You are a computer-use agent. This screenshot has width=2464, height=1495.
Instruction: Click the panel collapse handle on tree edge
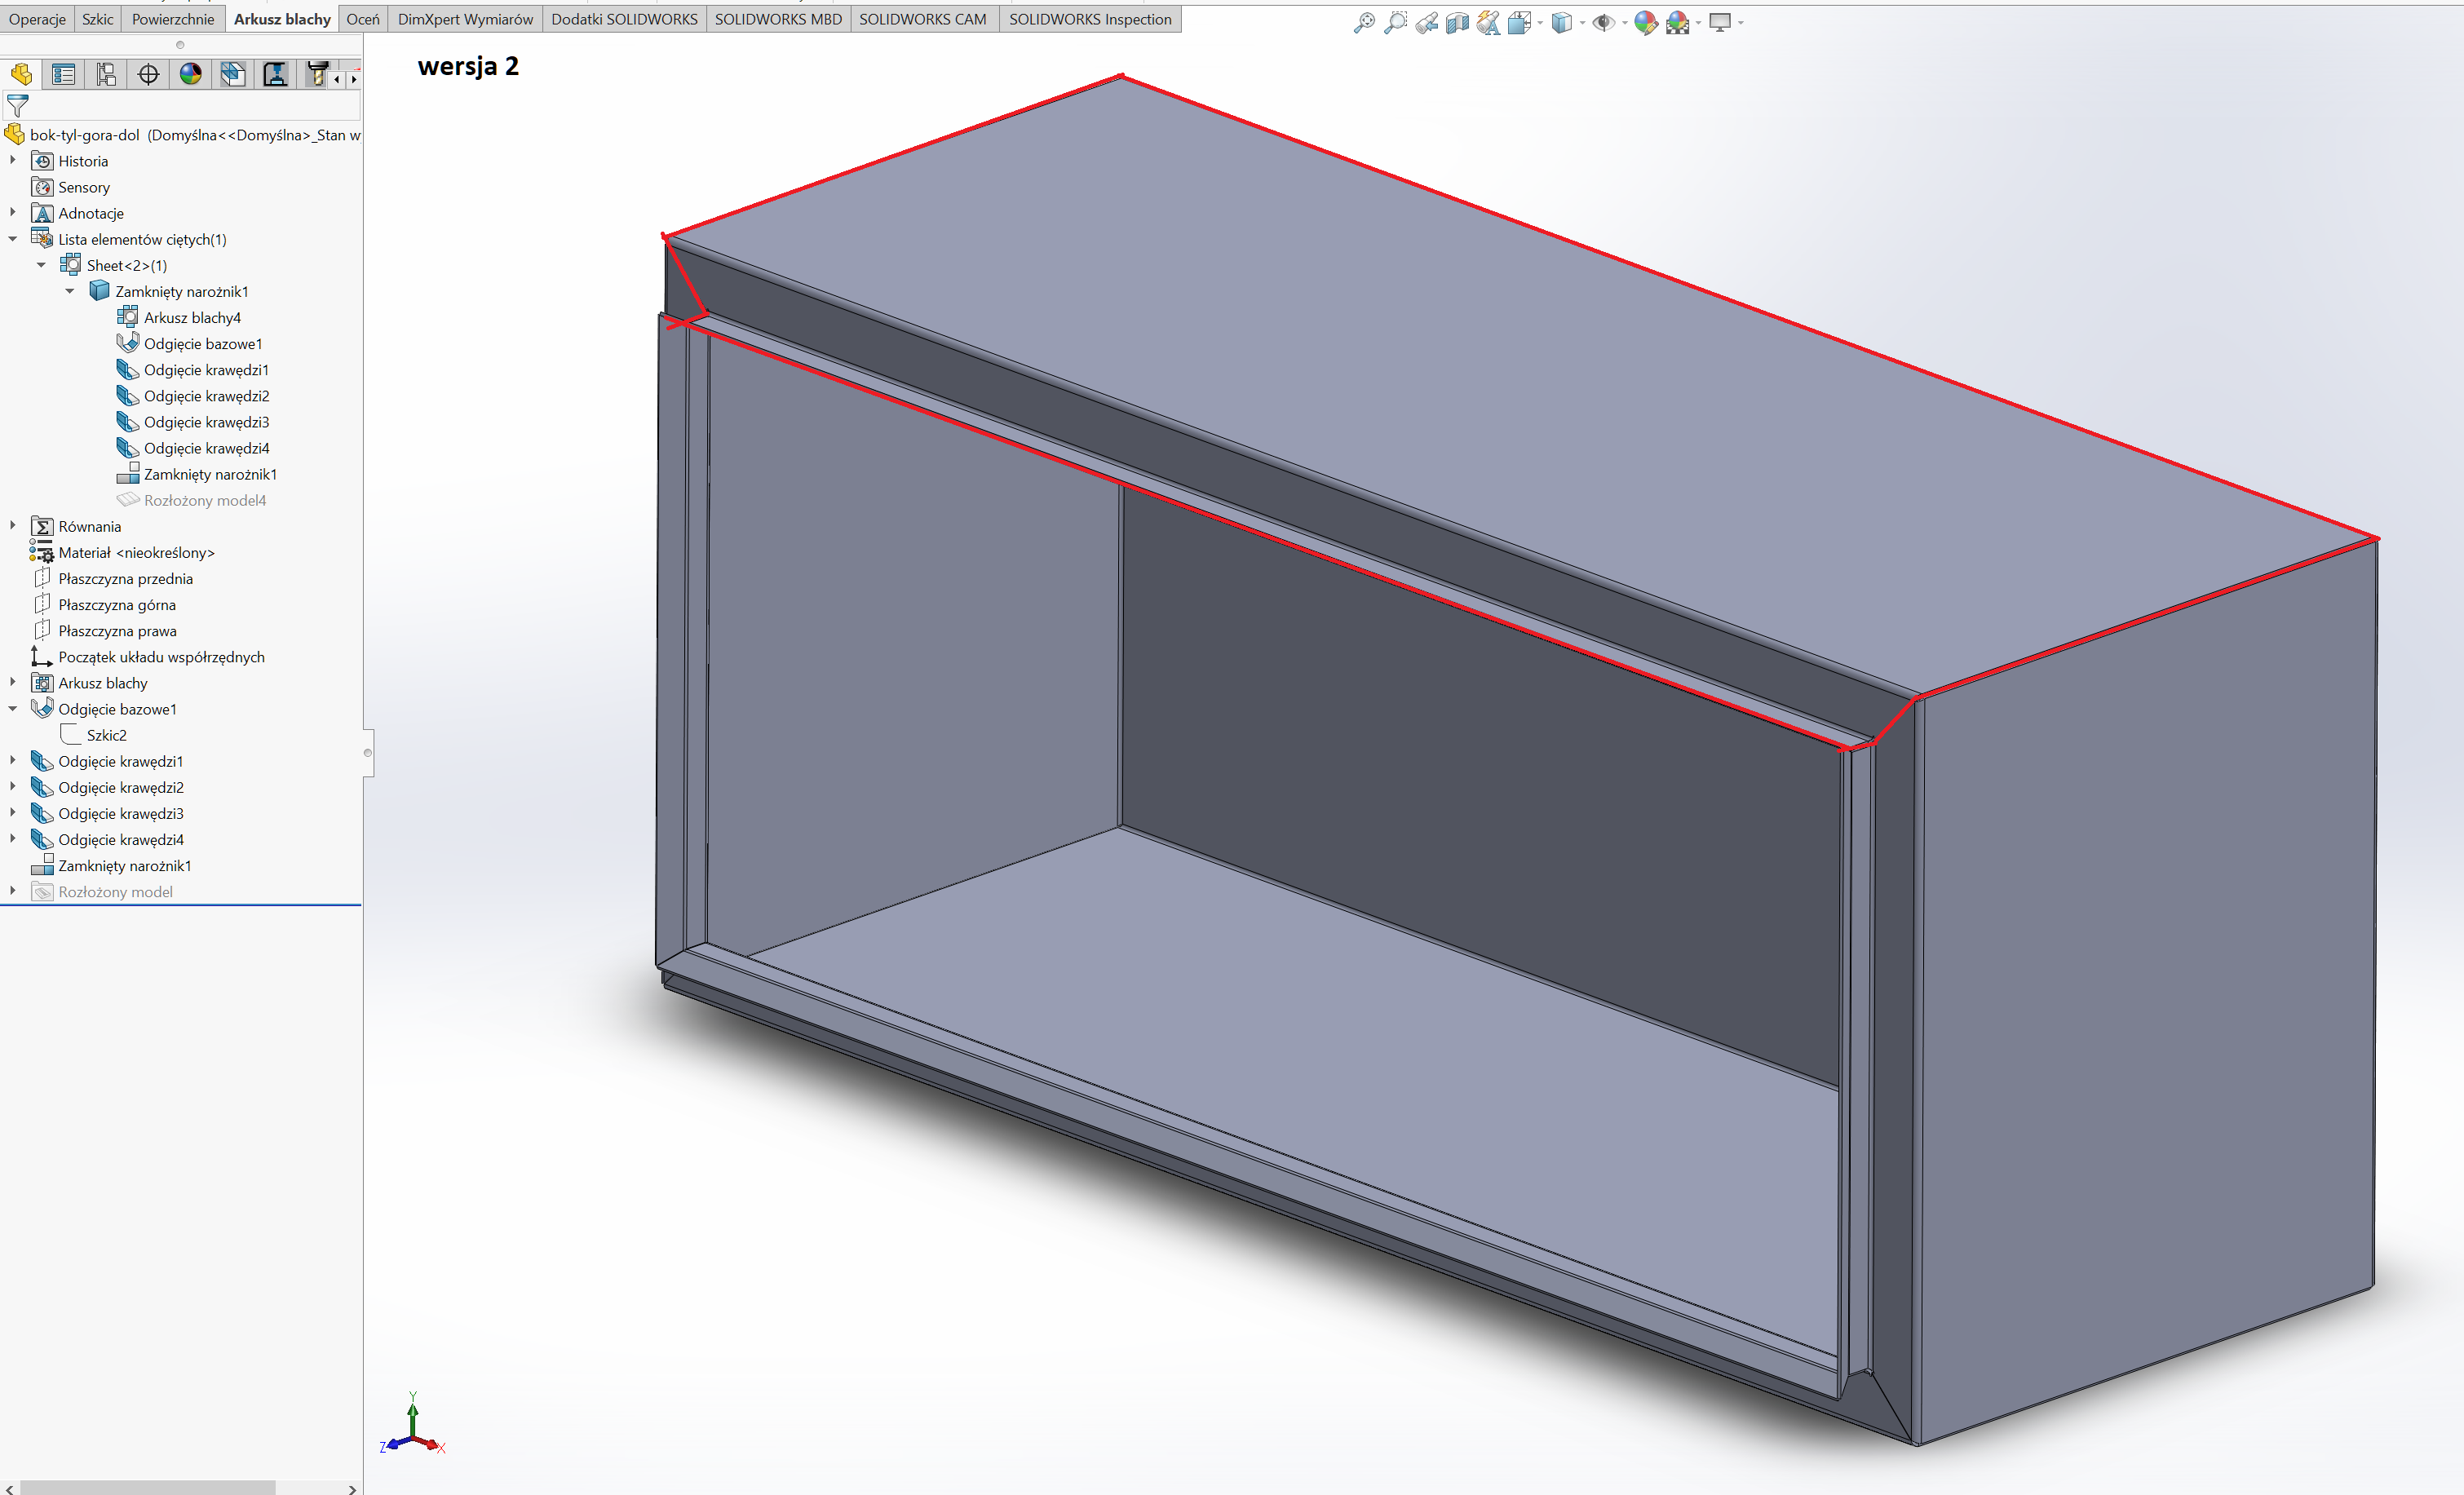[x=368, y=752]
